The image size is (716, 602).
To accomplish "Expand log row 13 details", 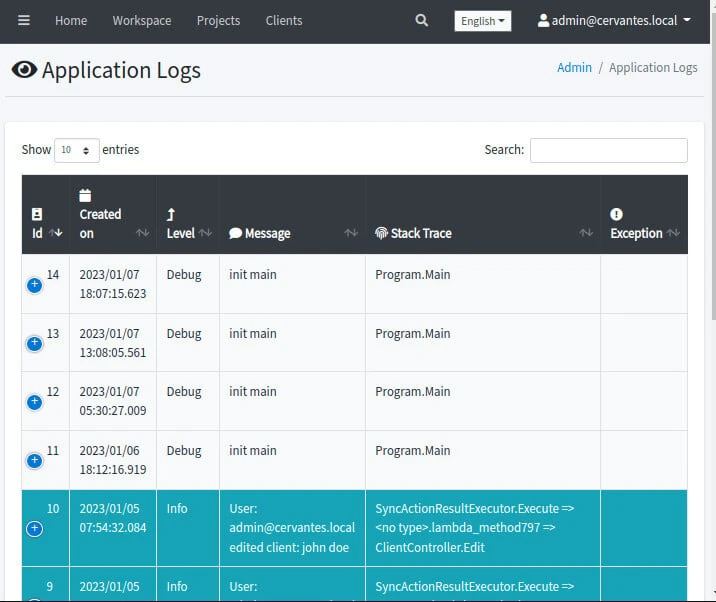I will point(34,343).
